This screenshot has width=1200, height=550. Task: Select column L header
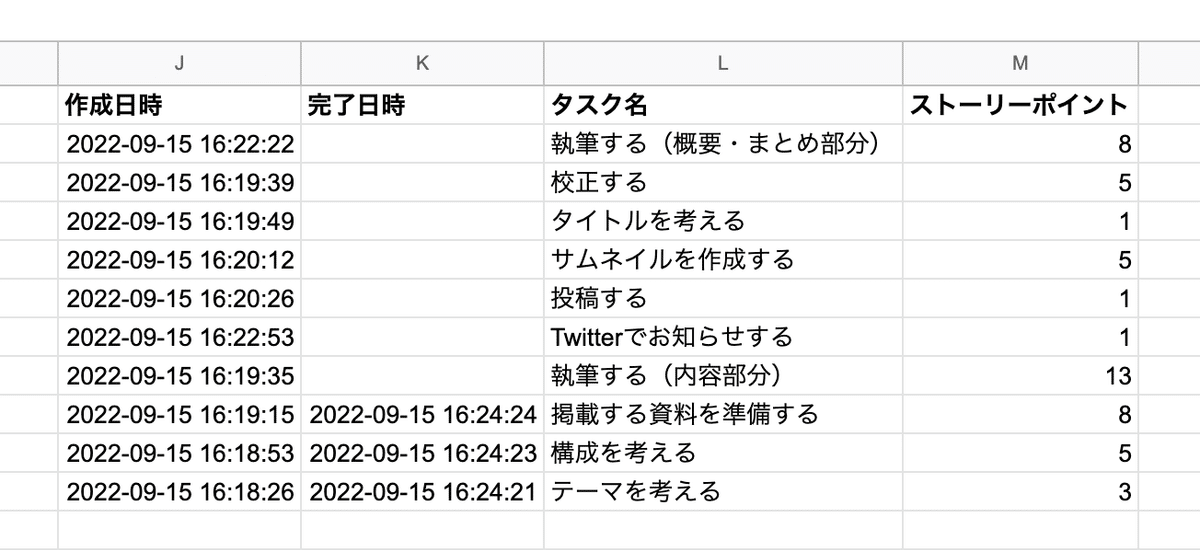tap(723, 63)
